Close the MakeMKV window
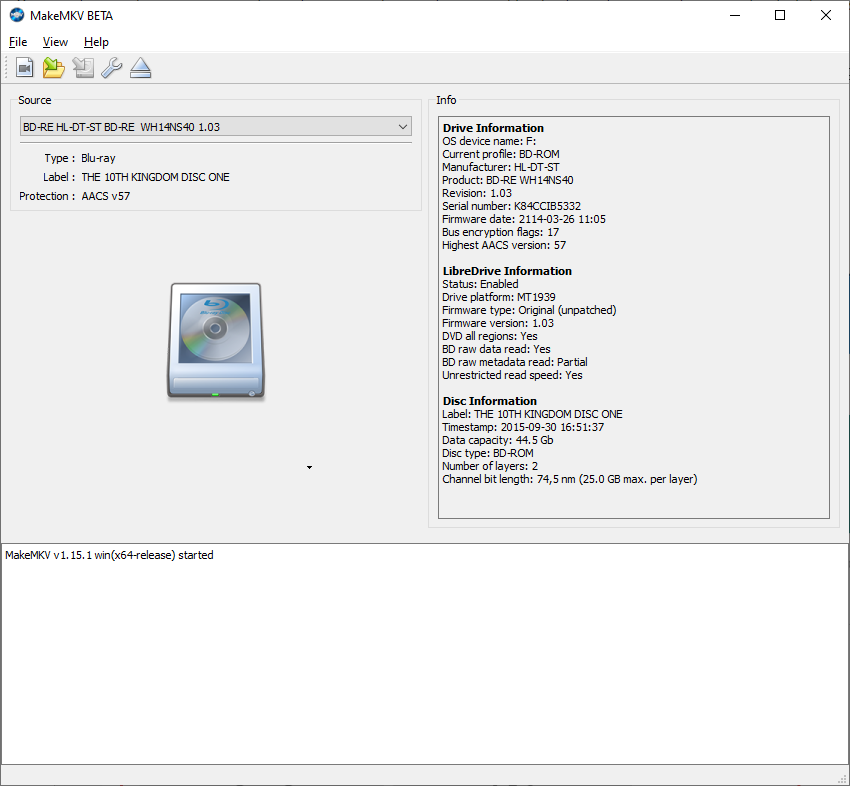This screenshot has height=786, width=850. 826,15
